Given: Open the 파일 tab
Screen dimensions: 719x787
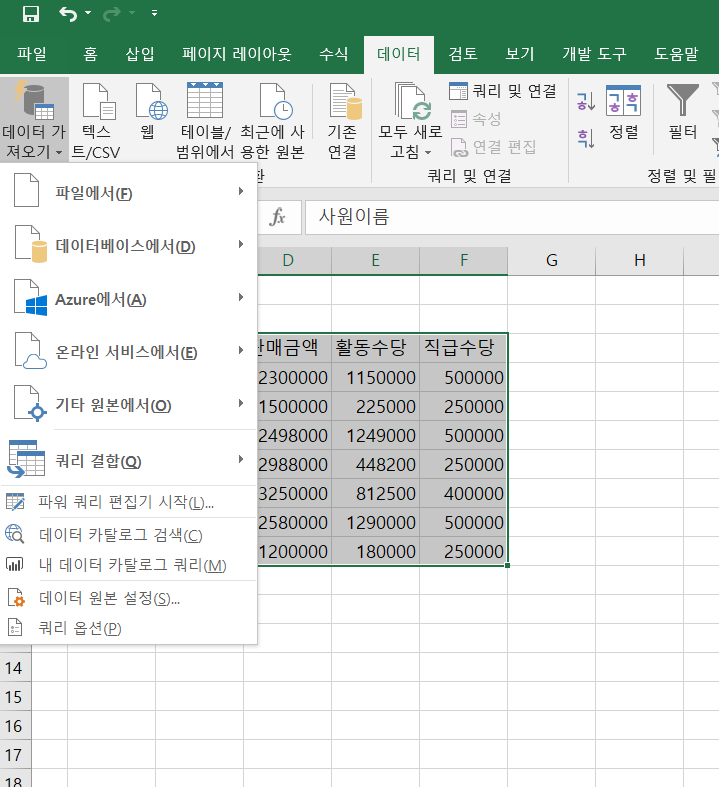Looking at the screenshot, I should pos(32,54).
